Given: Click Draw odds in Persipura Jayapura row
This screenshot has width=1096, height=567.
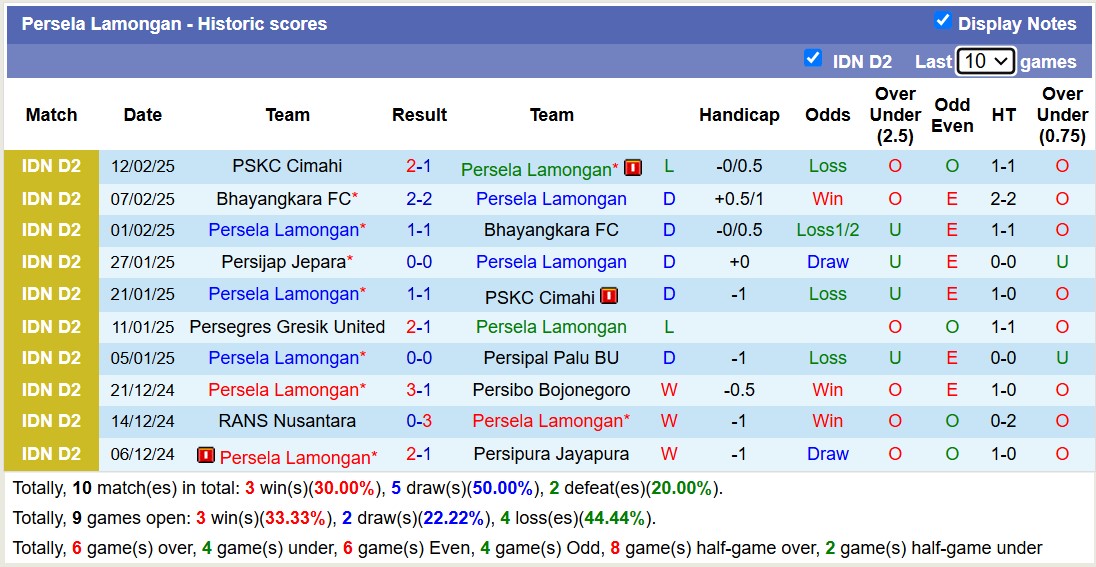Looking at the screenshot, I should (828, 454).
